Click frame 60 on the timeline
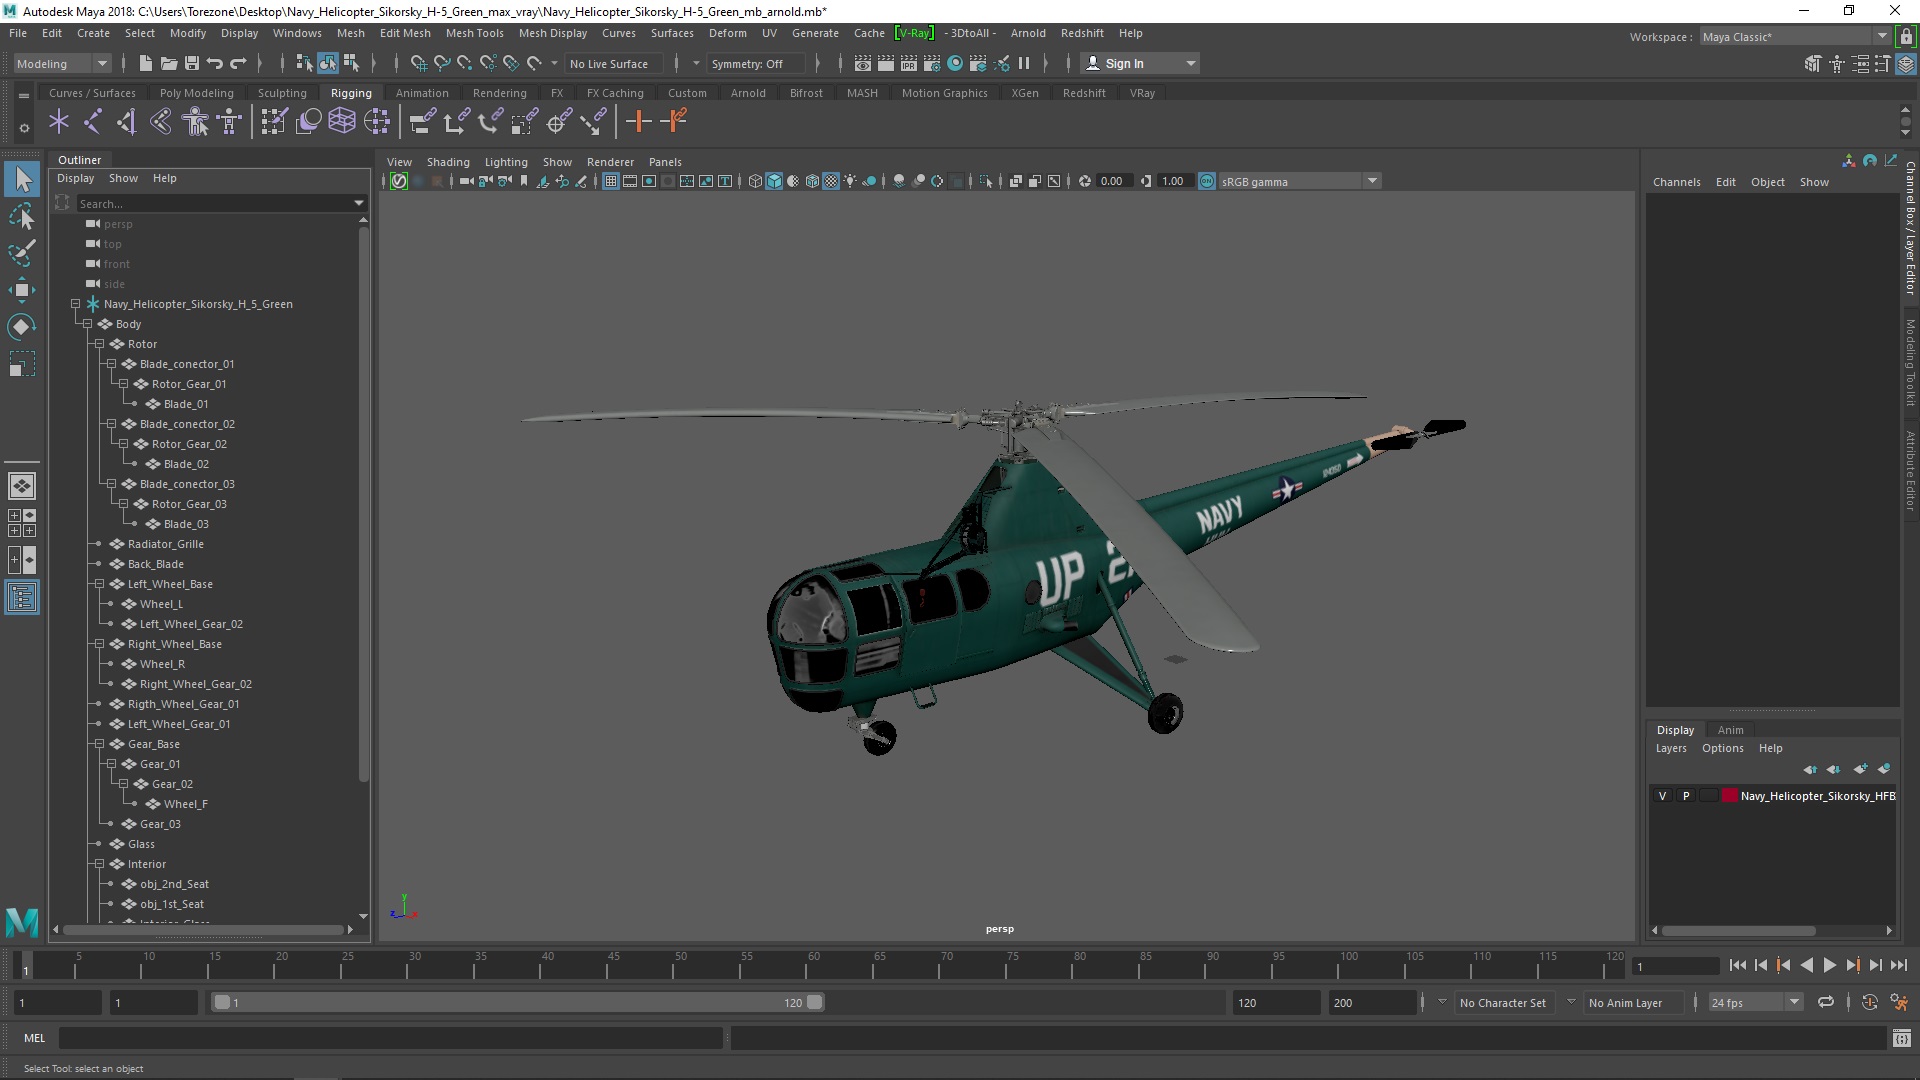 [812, 966]
